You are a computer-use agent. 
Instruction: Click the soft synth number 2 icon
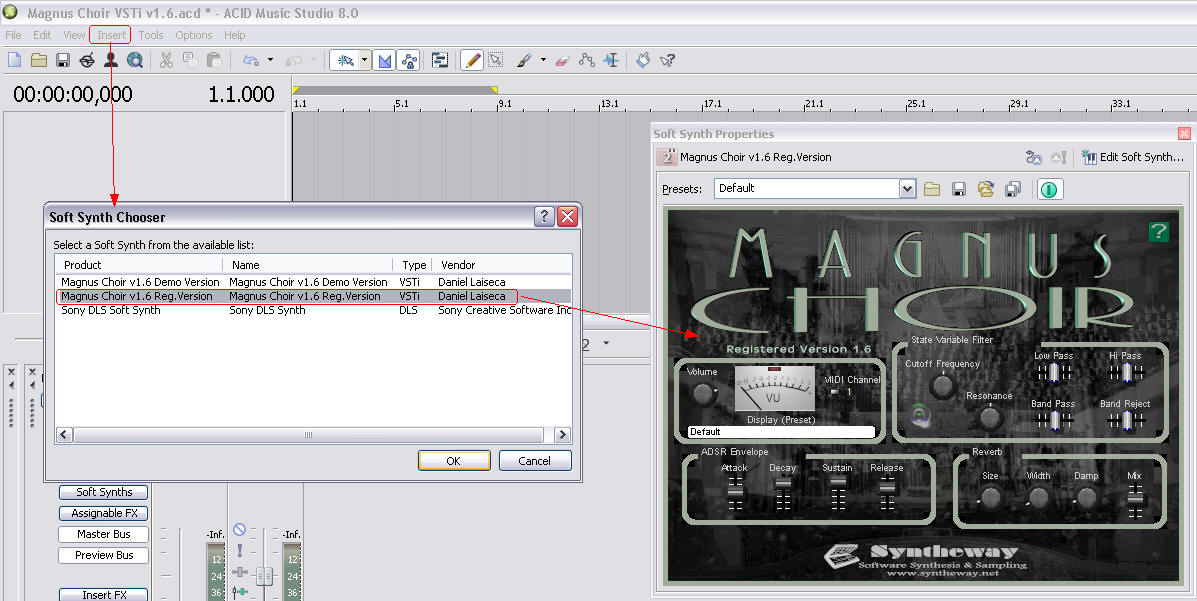667,157
